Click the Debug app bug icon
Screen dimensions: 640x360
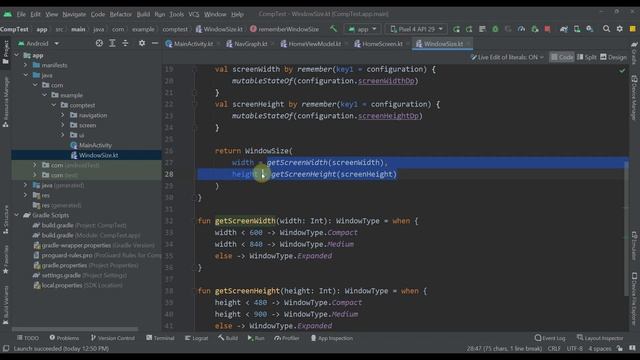tap(495, 29)
